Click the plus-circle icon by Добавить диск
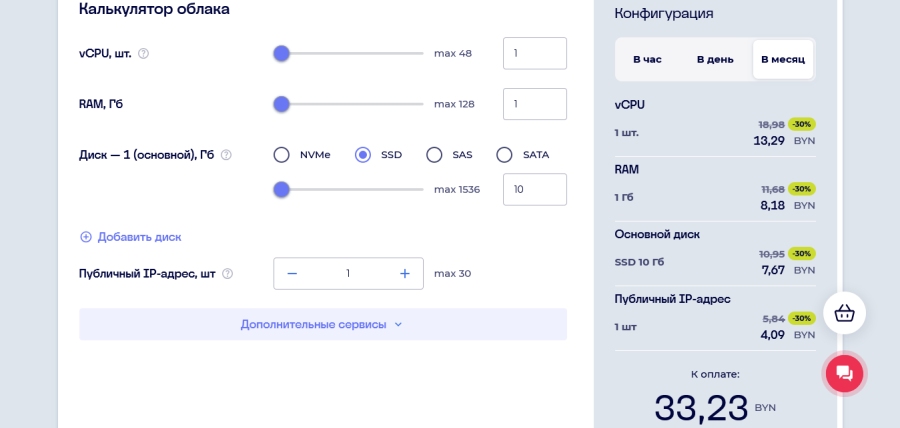 (x=86, y=237)
